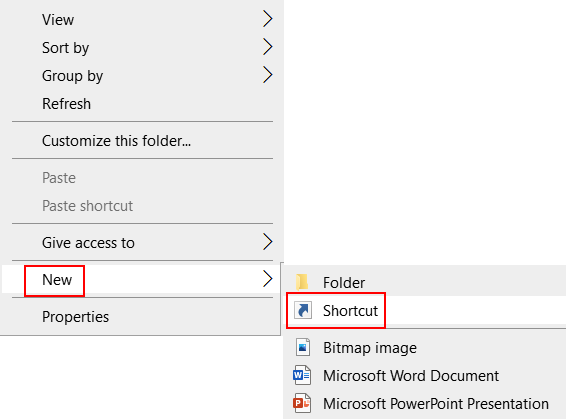Click the PowerPoint presentation icon
This screenshot has width=566, height=419.
[302, 403]
